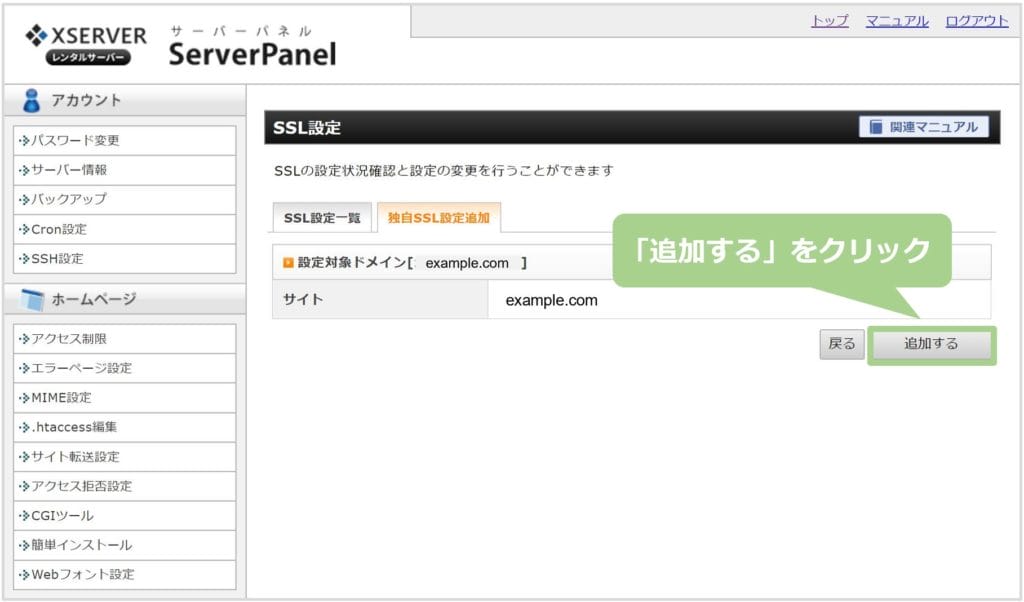The width and height of the screenshot is (1024, 602).
Task: Select .htaccess編集 in the sidebar
Action: pyautogui.click(x=74, y=427)
